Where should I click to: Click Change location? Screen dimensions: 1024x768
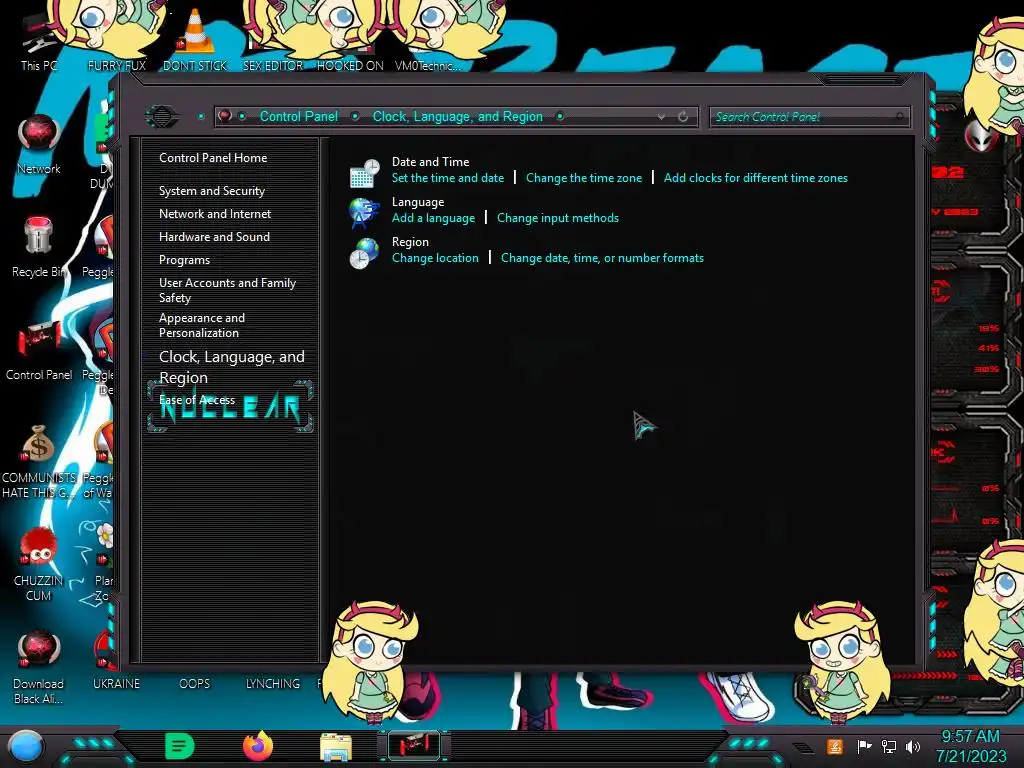(x=435, y=258)
